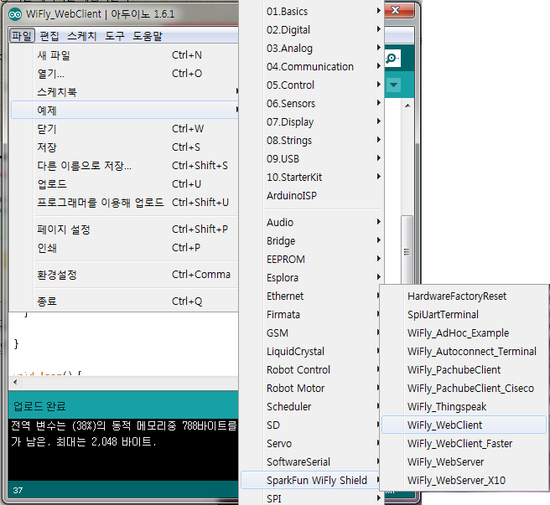Open 페이지 설정
This screenshot has height=505, width=550.
125,229
